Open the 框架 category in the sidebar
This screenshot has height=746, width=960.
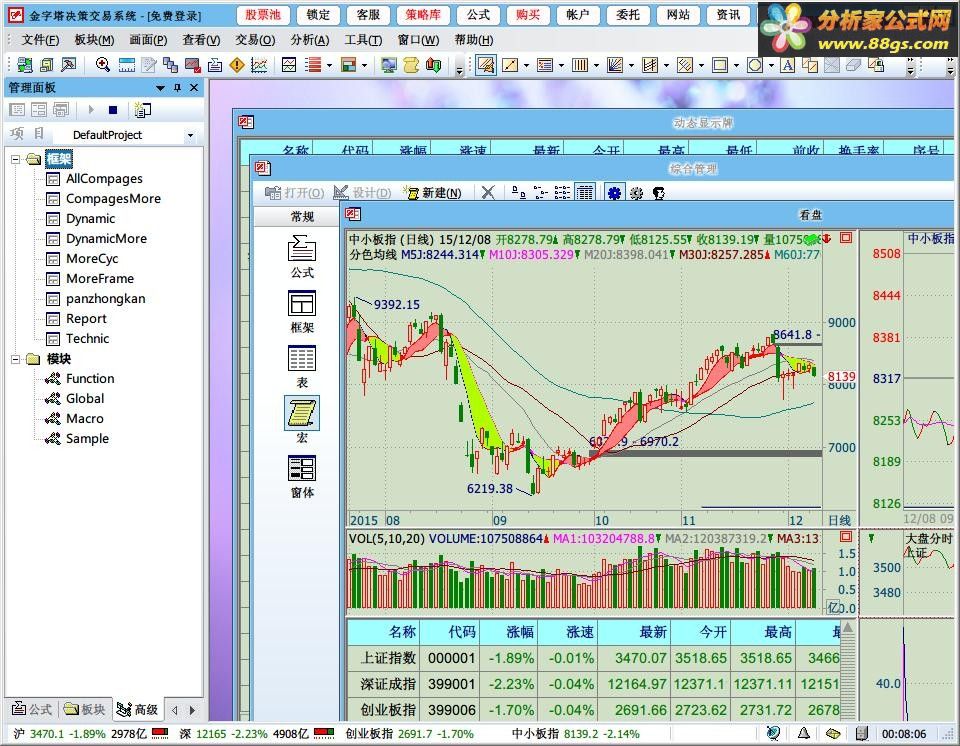click(302, 312)
